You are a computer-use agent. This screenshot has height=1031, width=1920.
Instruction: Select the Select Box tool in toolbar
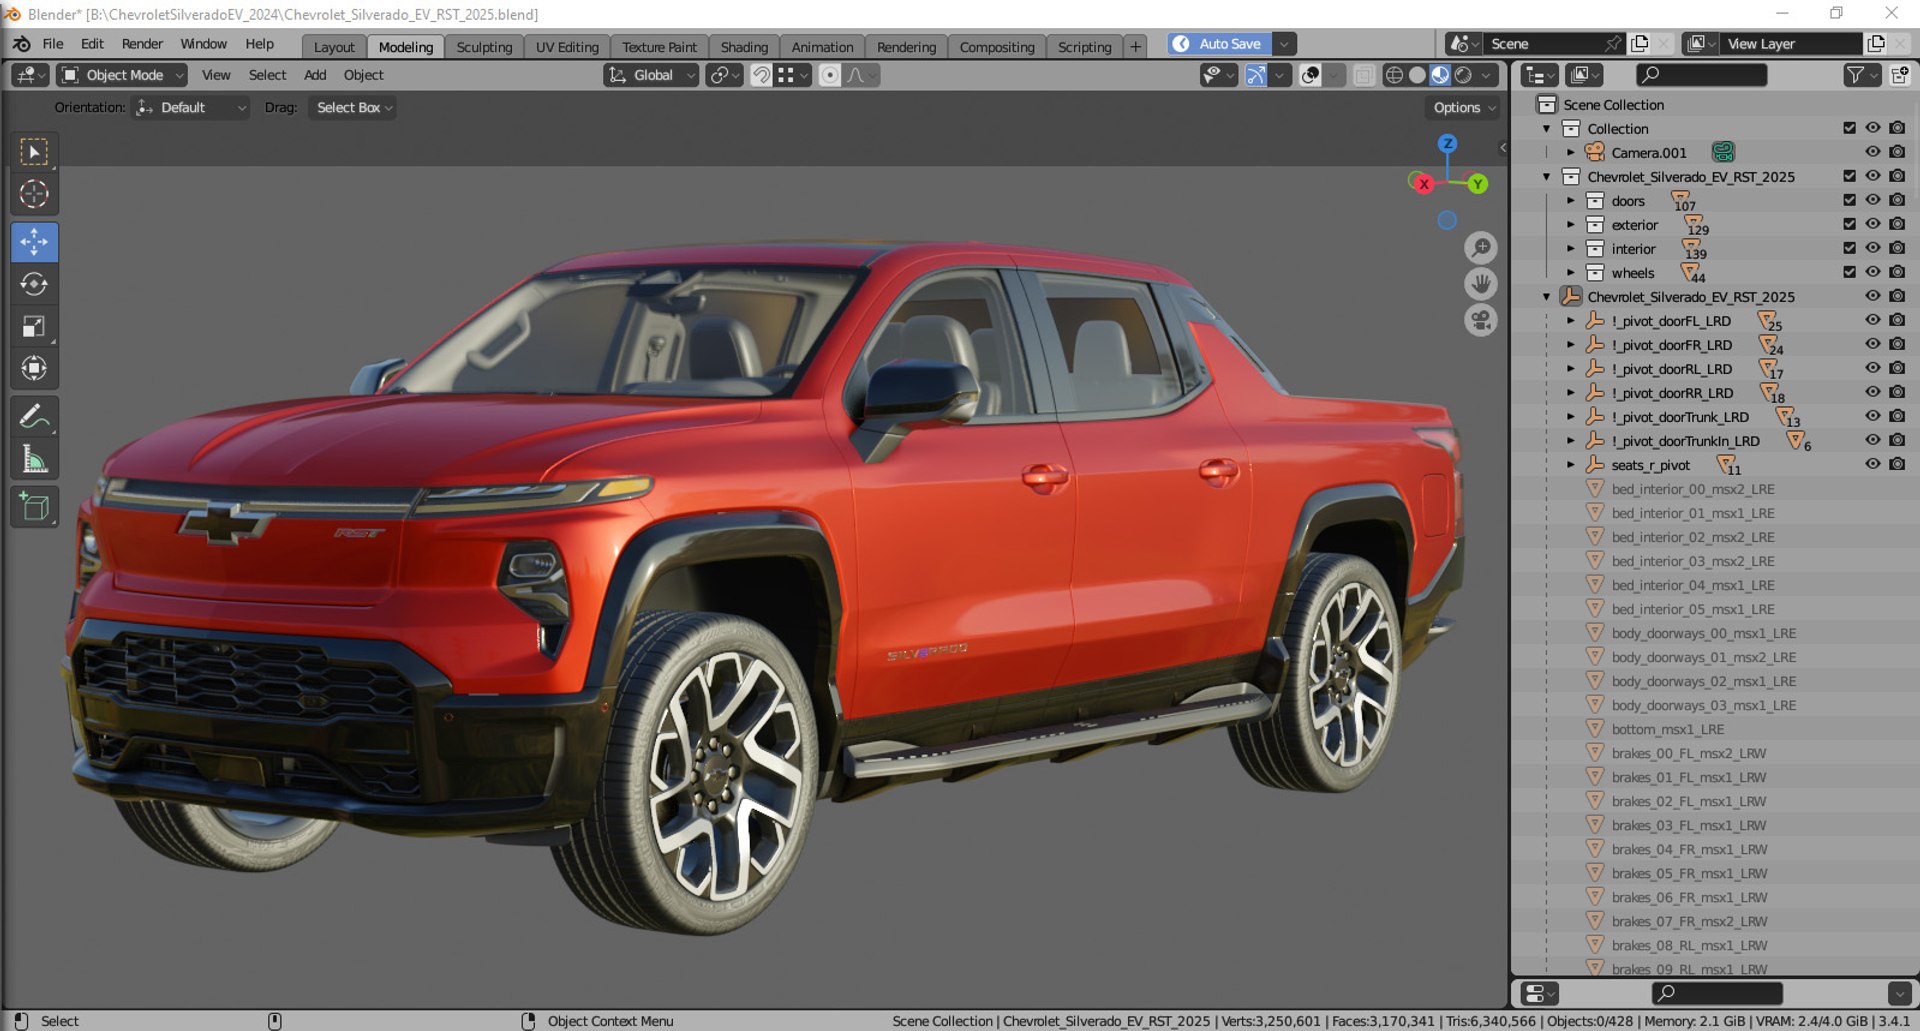pos(34,152)
